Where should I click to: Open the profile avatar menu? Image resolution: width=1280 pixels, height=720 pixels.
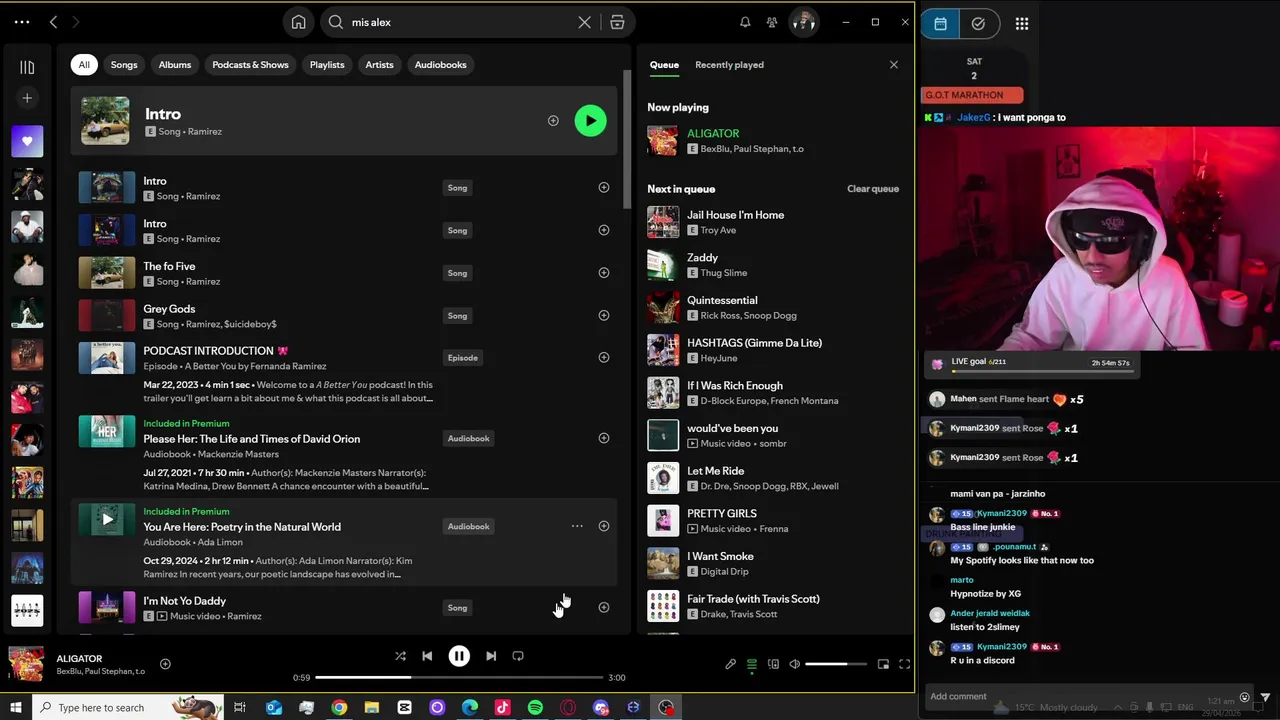coord(803,22)
